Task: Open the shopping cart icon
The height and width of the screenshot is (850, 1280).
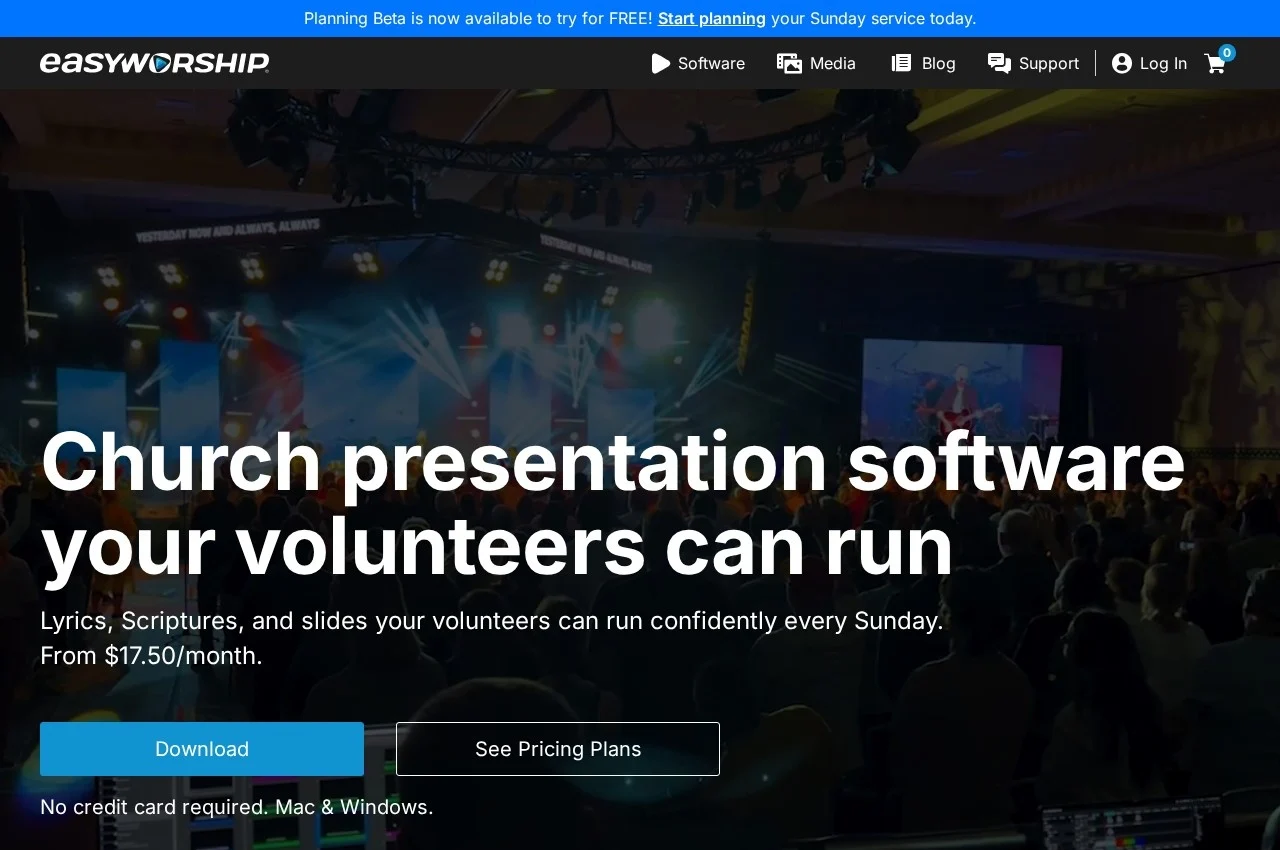Action: pos(1215,64)
